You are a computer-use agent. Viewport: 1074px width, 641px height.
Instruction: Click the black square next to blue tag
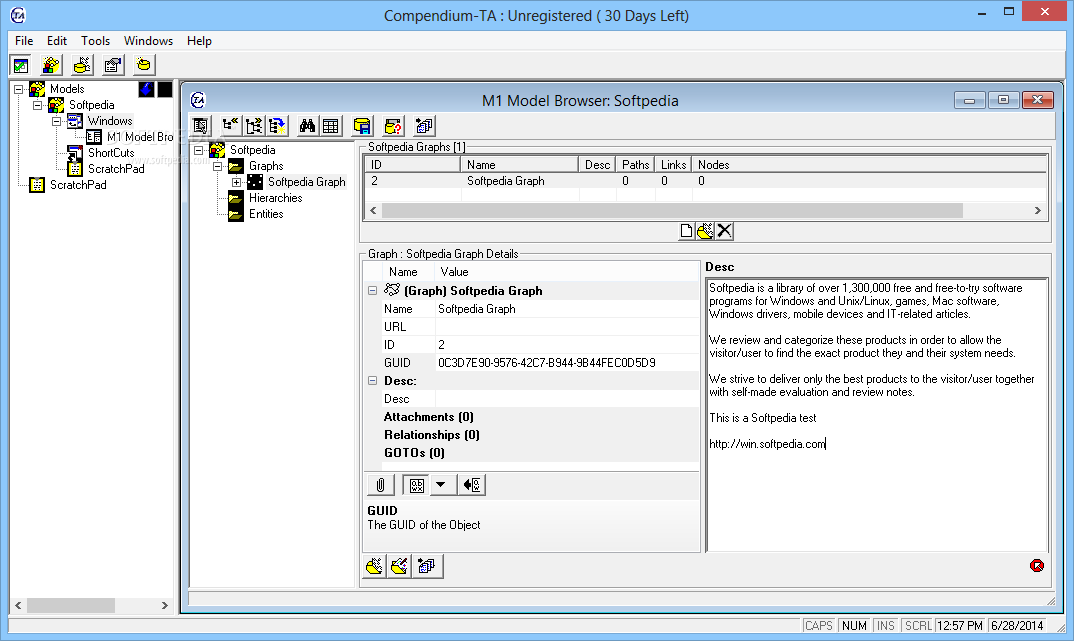coord(165,89)
